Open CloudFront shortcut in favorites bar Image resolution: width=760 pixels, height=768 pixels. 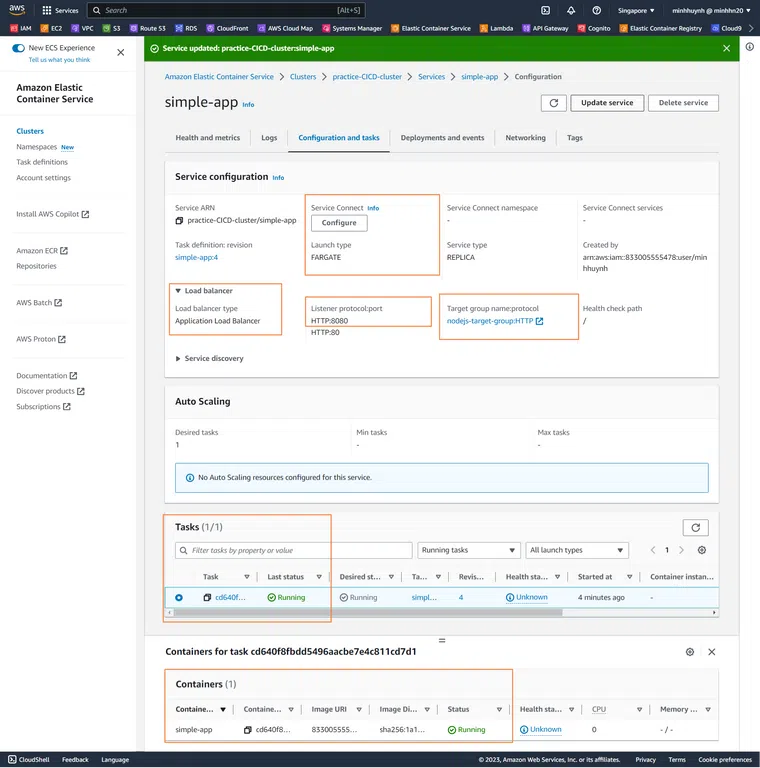pyautogui.click(x=227, y=28)
